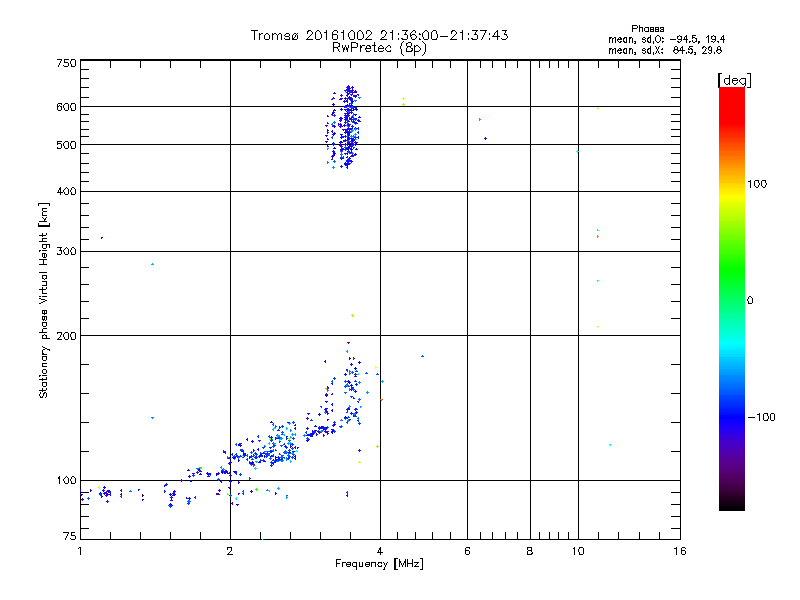Click the 'Phases' header label
This screenshot has height=600, width=800.
[647, 29]
